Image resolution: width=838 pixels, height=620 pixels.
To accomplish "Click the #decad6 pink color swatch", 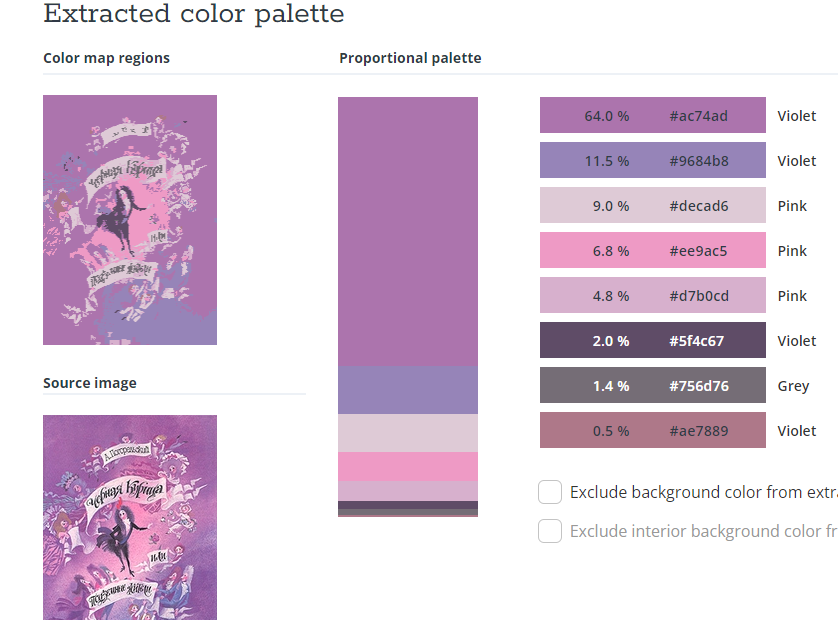I will [653, 205].
